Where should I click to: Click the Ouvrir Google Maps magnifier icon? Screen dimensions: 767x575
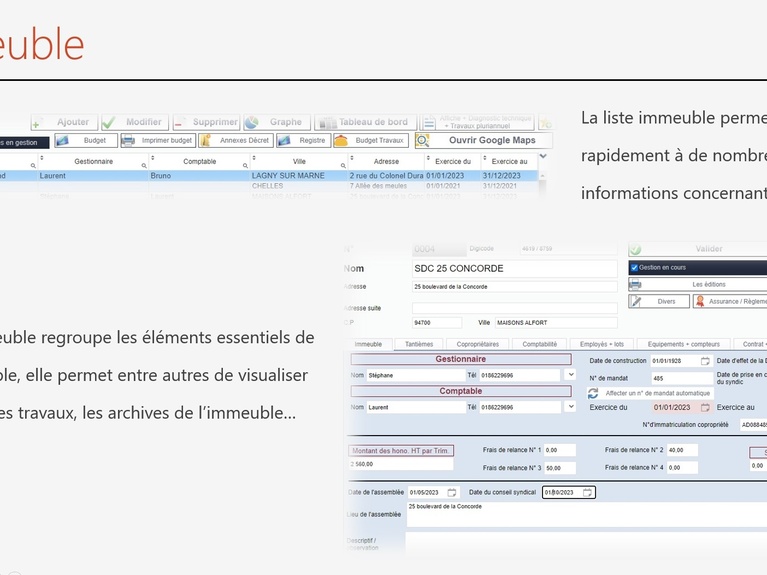click(x=423, y=141)
